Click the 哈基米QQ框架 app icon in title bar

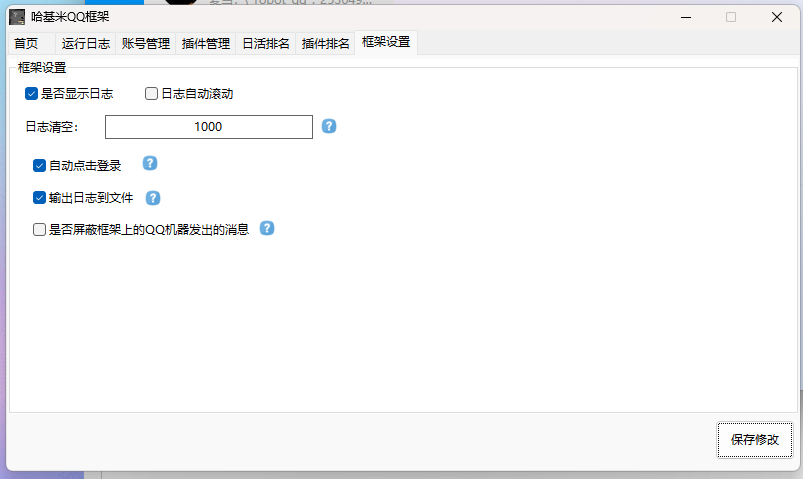pos(17,17)
